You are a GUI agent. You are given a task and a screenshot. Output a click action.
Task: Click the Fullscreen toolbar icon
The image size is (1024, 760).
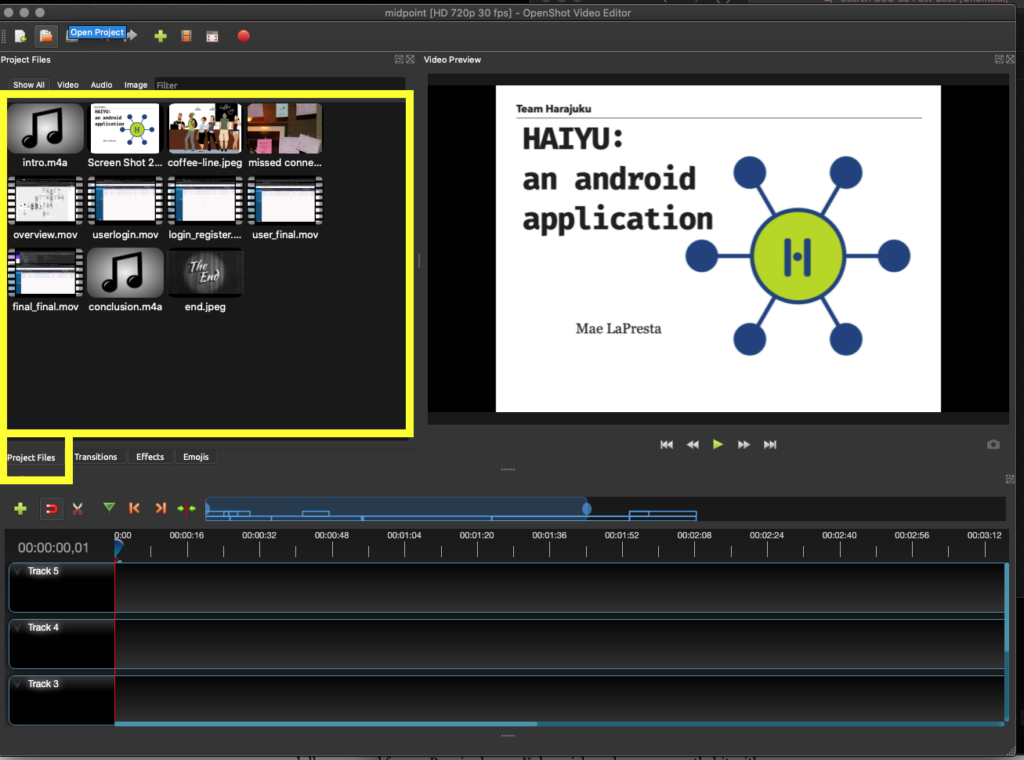pyautogui.click(x=212, y=37)
